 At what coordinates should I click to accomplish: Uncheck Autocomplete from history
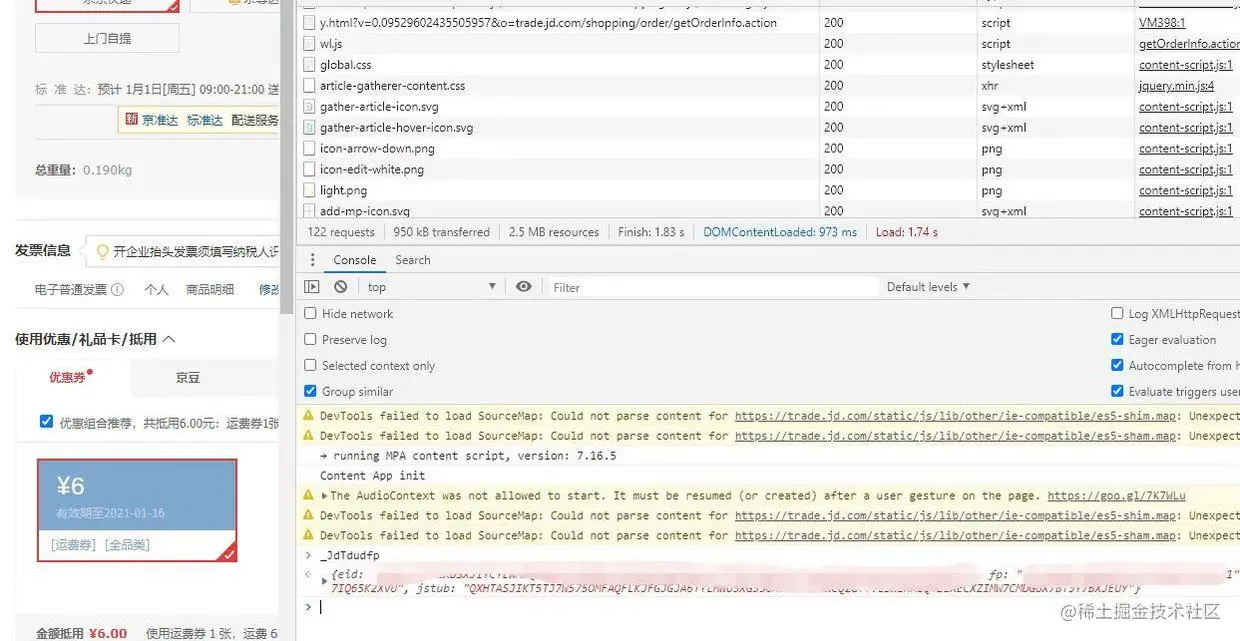click(x=1118, y=366)
